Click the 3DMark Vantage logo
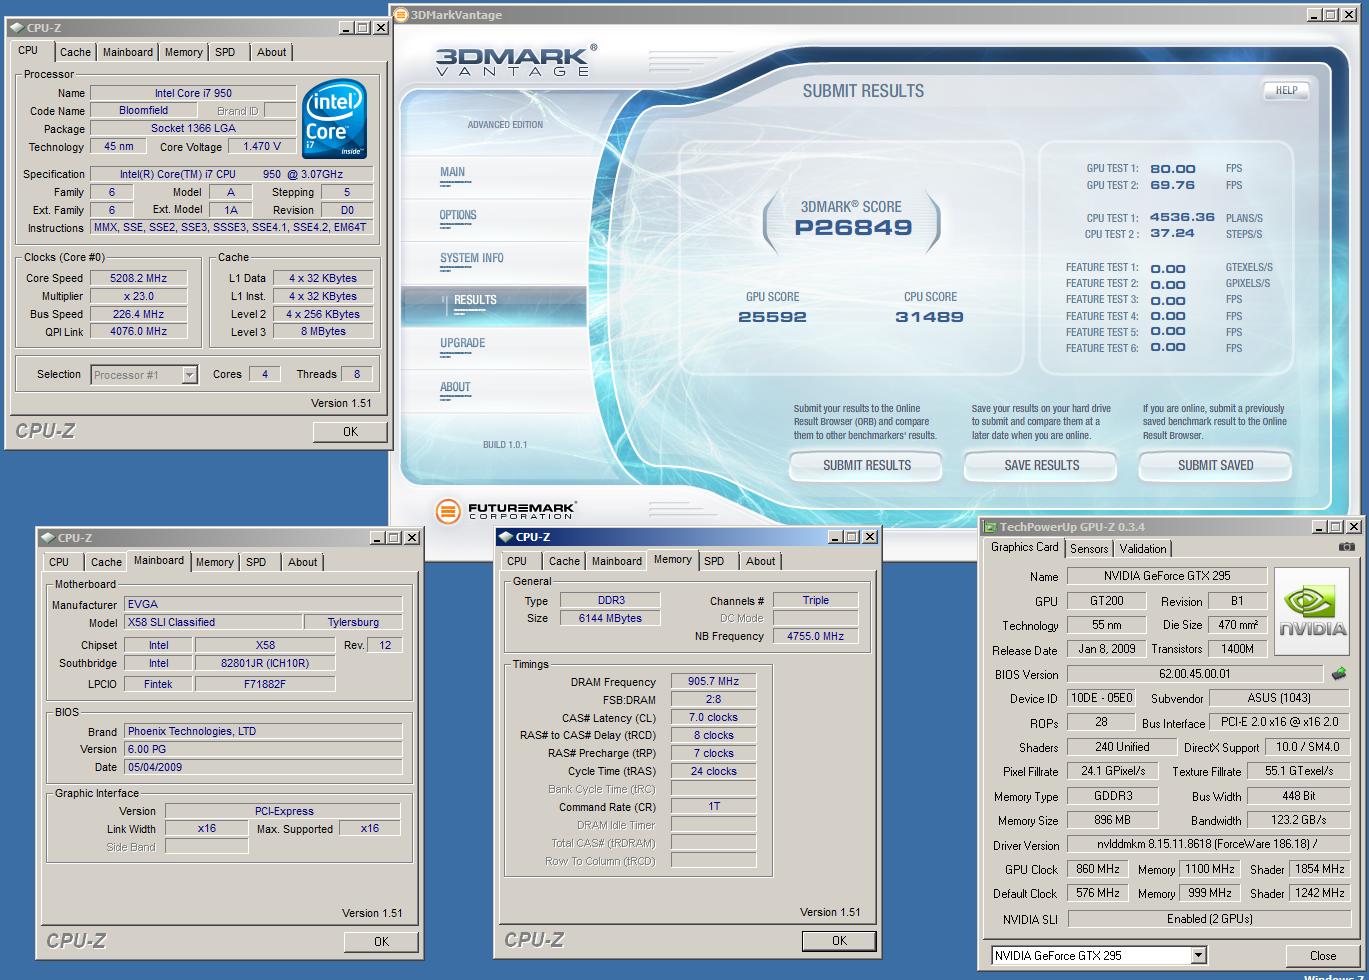The height and width of the screenshot is (980, 1369). [516, 61]
